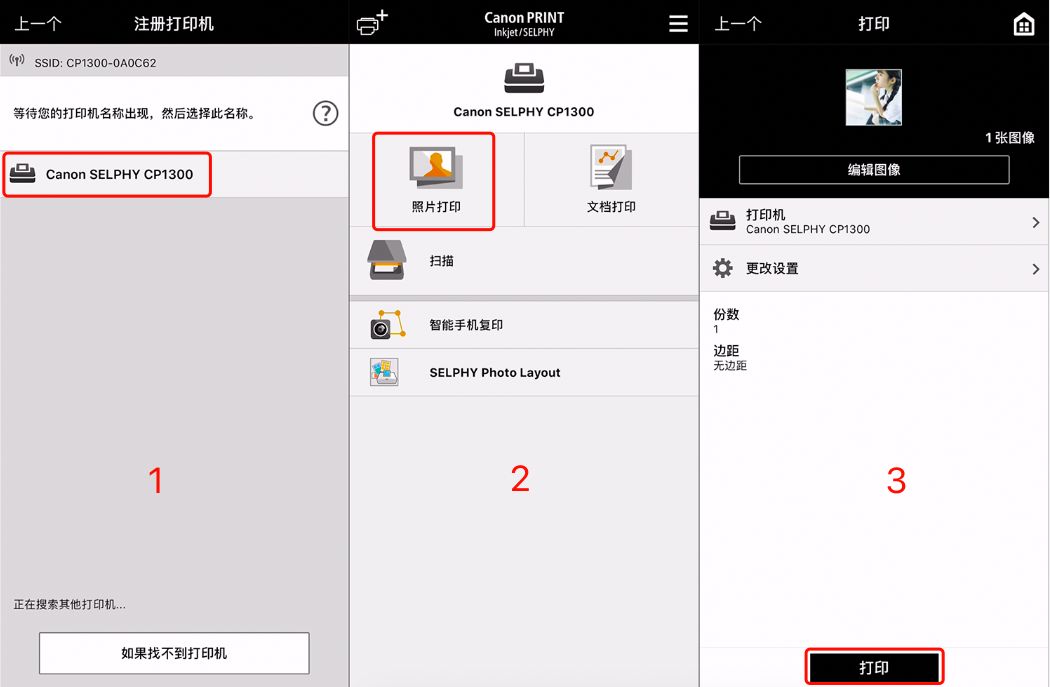The image size is (1050, 687).
Task: Launch SELPHY Photo Layout
Action: click(524, 372)
